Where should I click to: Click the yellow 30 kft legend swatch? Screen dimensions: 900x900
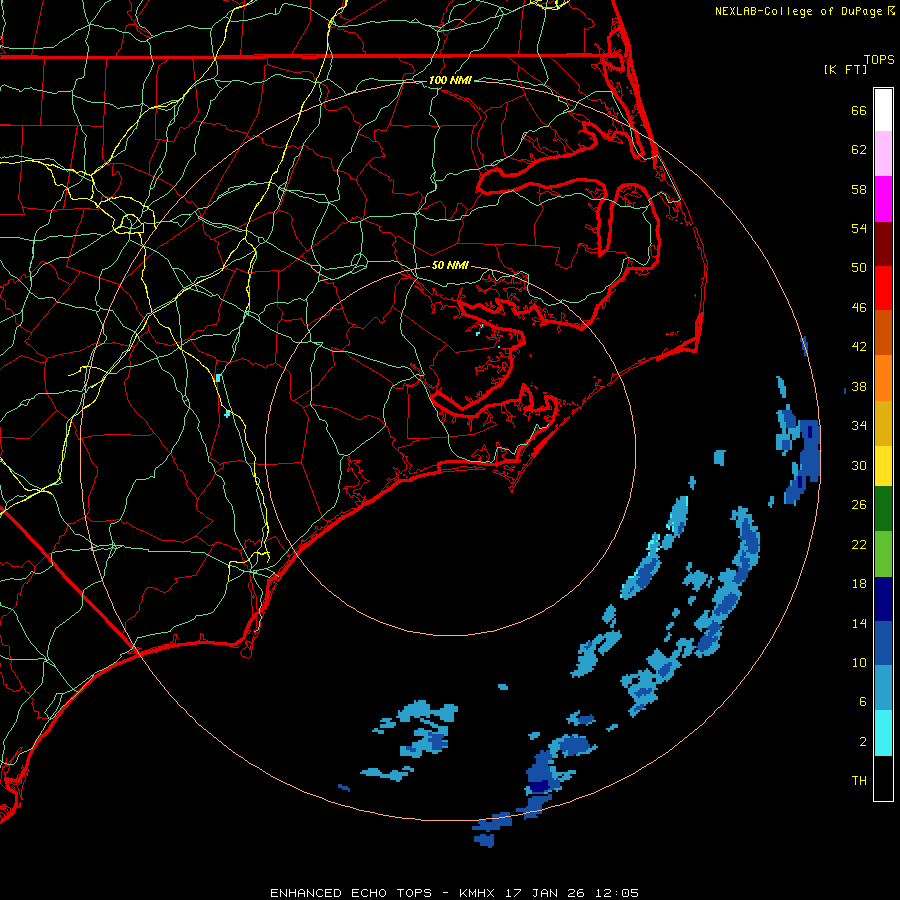883,466
